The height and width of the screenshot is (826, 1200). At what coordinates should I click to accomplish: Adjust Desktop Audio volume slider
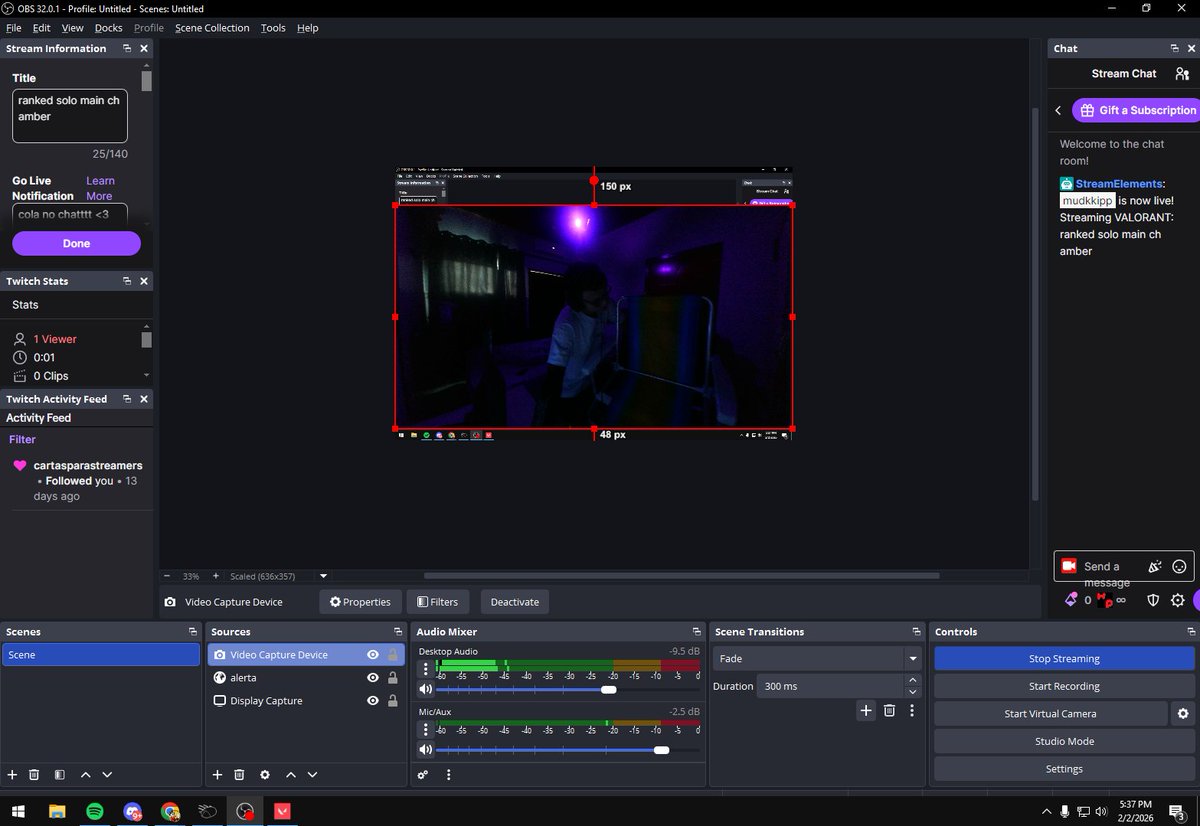(567, 689)
